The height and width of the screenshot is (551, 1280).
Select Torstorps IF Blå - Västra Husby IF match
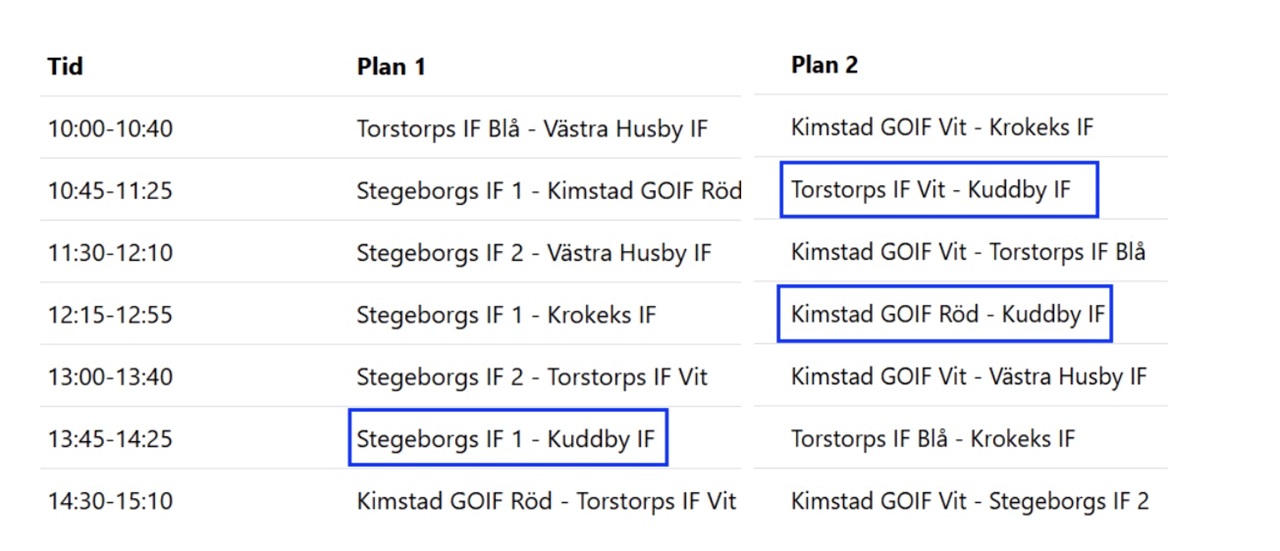point(532,129)
